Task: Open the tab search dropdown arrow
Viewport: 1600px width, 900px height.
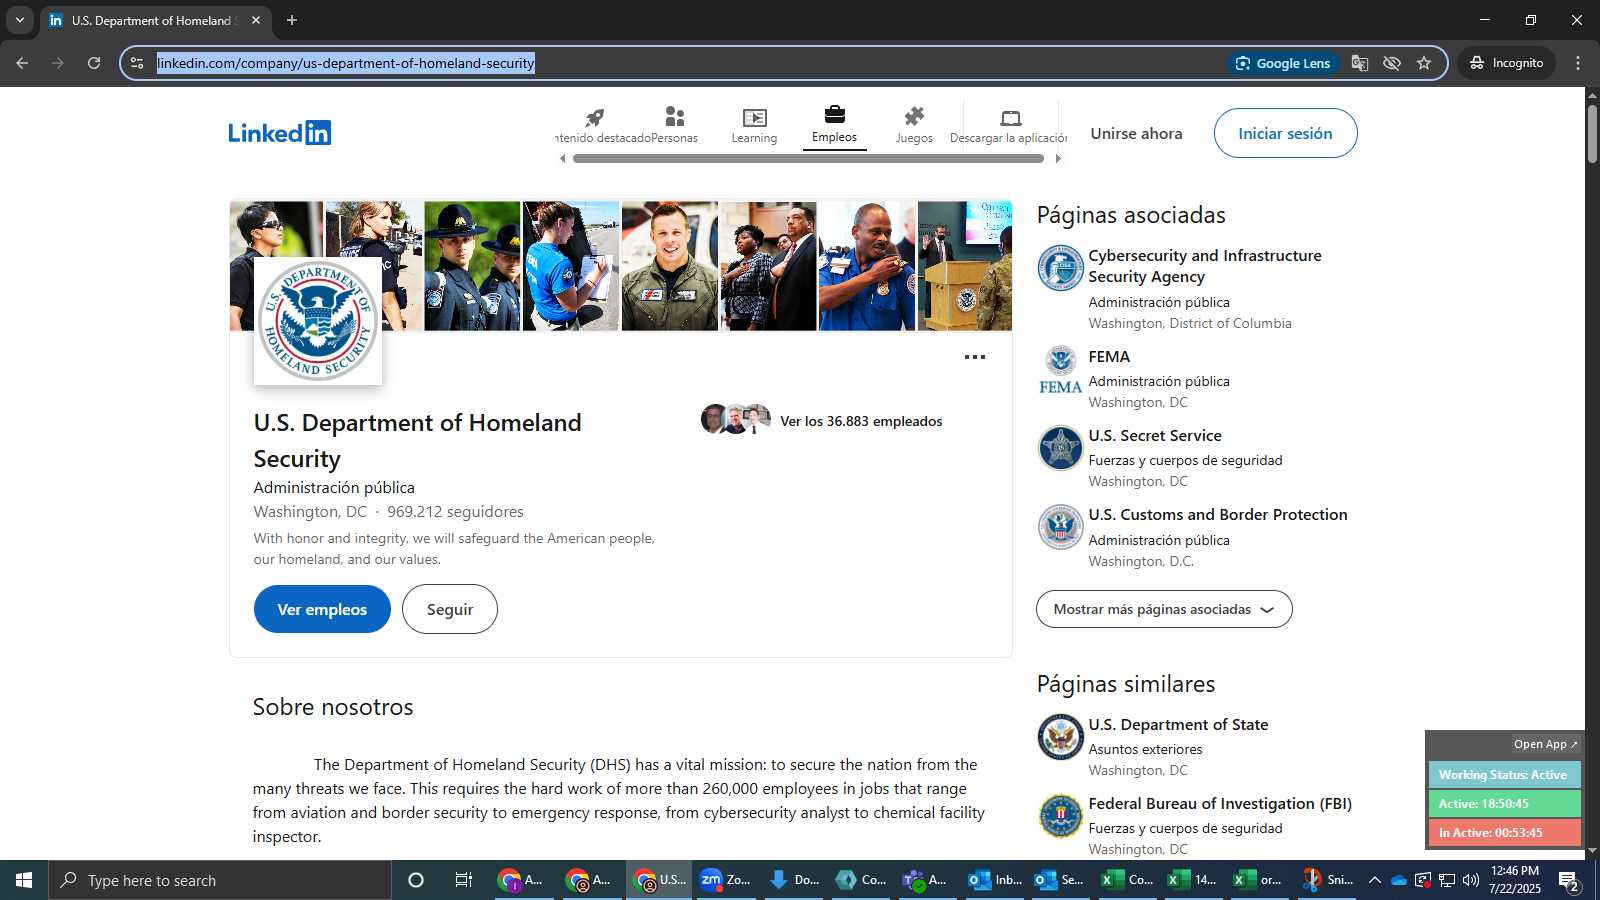Action: (19, 20)
